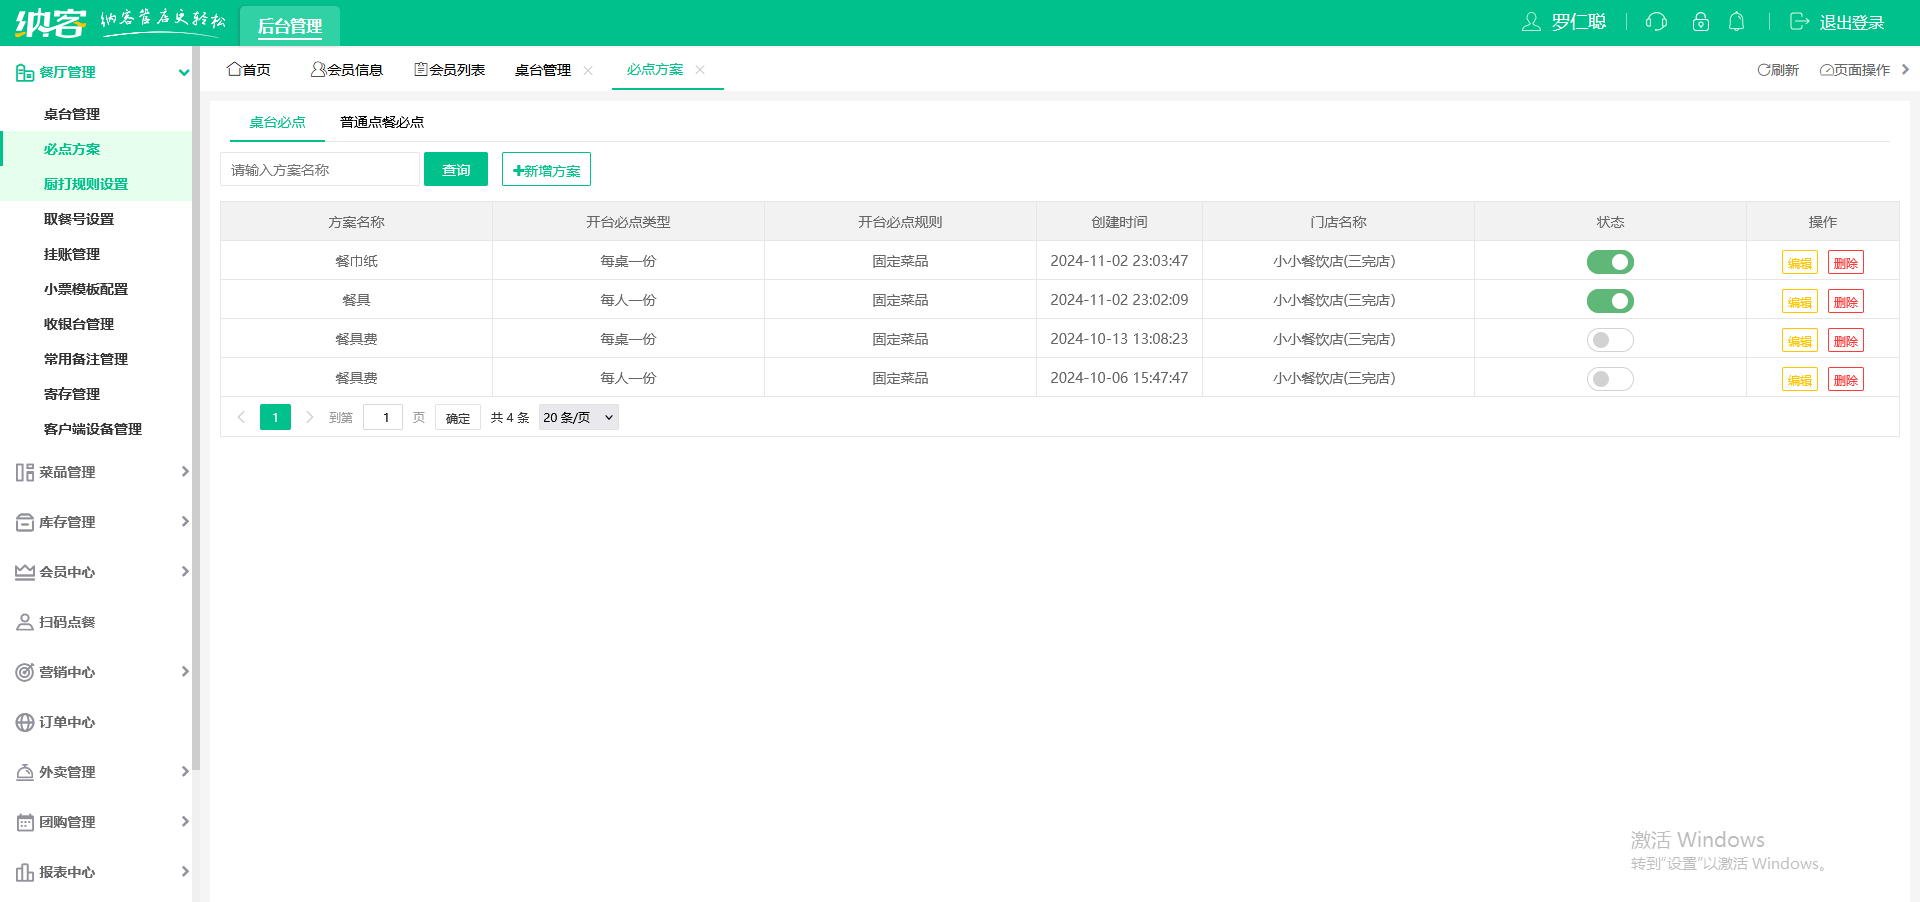Go to previous page arrow
The height and width of the screenshot is (902, 1920).
point(241,417)
